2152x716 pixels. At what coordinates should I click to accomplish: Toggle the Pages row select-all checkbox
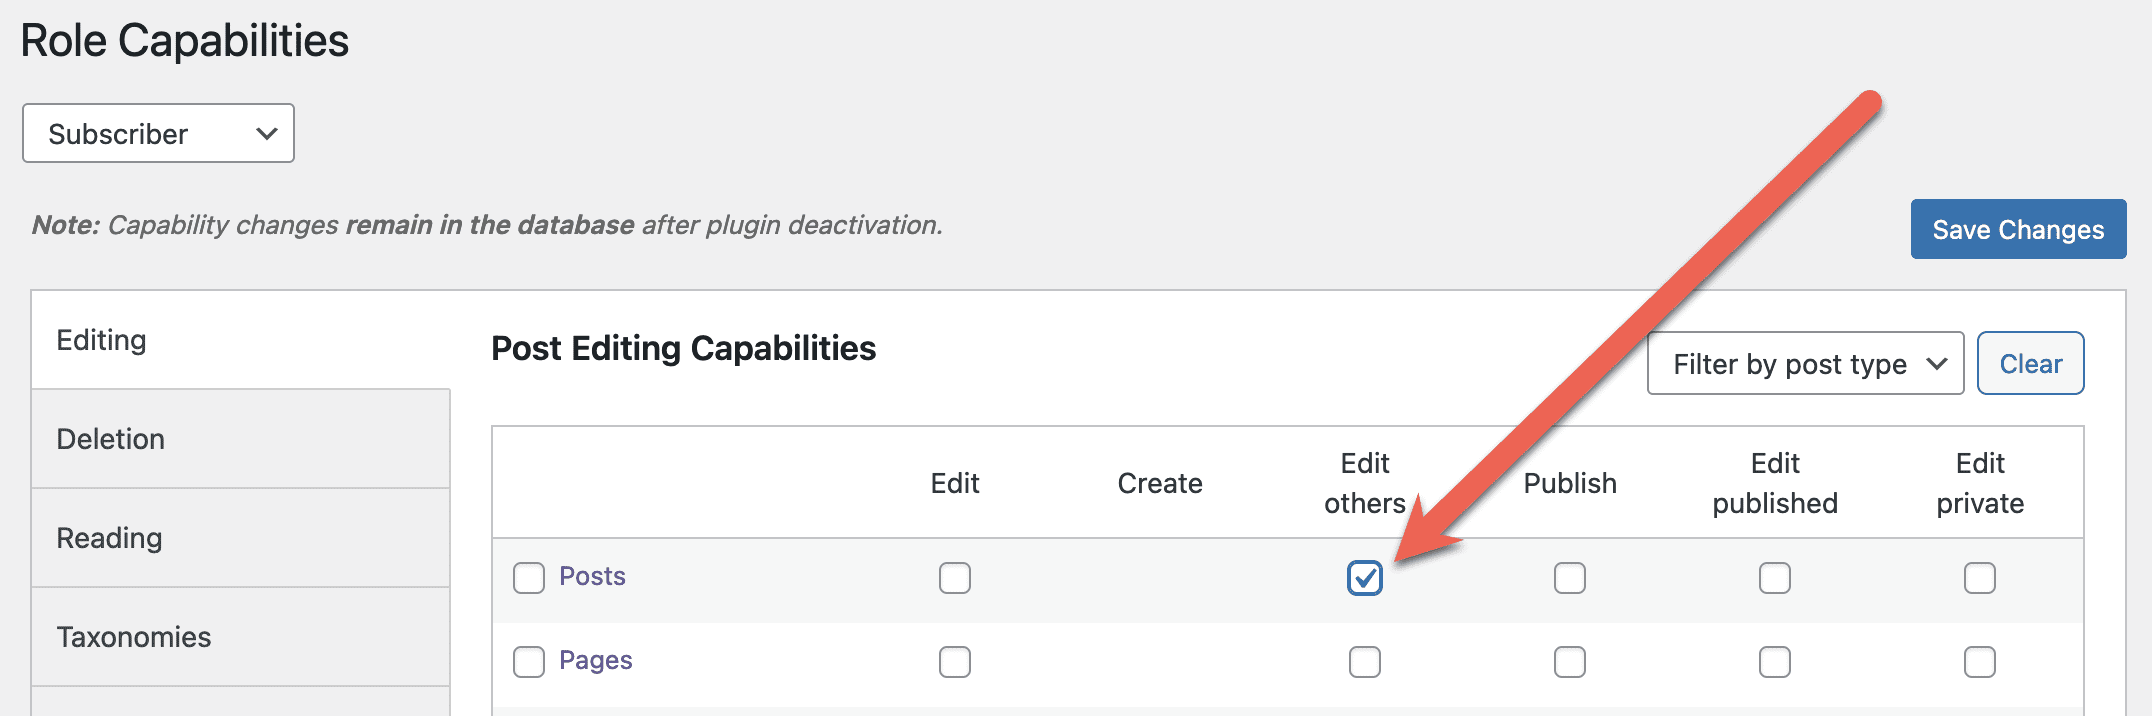pyautogui.click(x=528, y=662)
